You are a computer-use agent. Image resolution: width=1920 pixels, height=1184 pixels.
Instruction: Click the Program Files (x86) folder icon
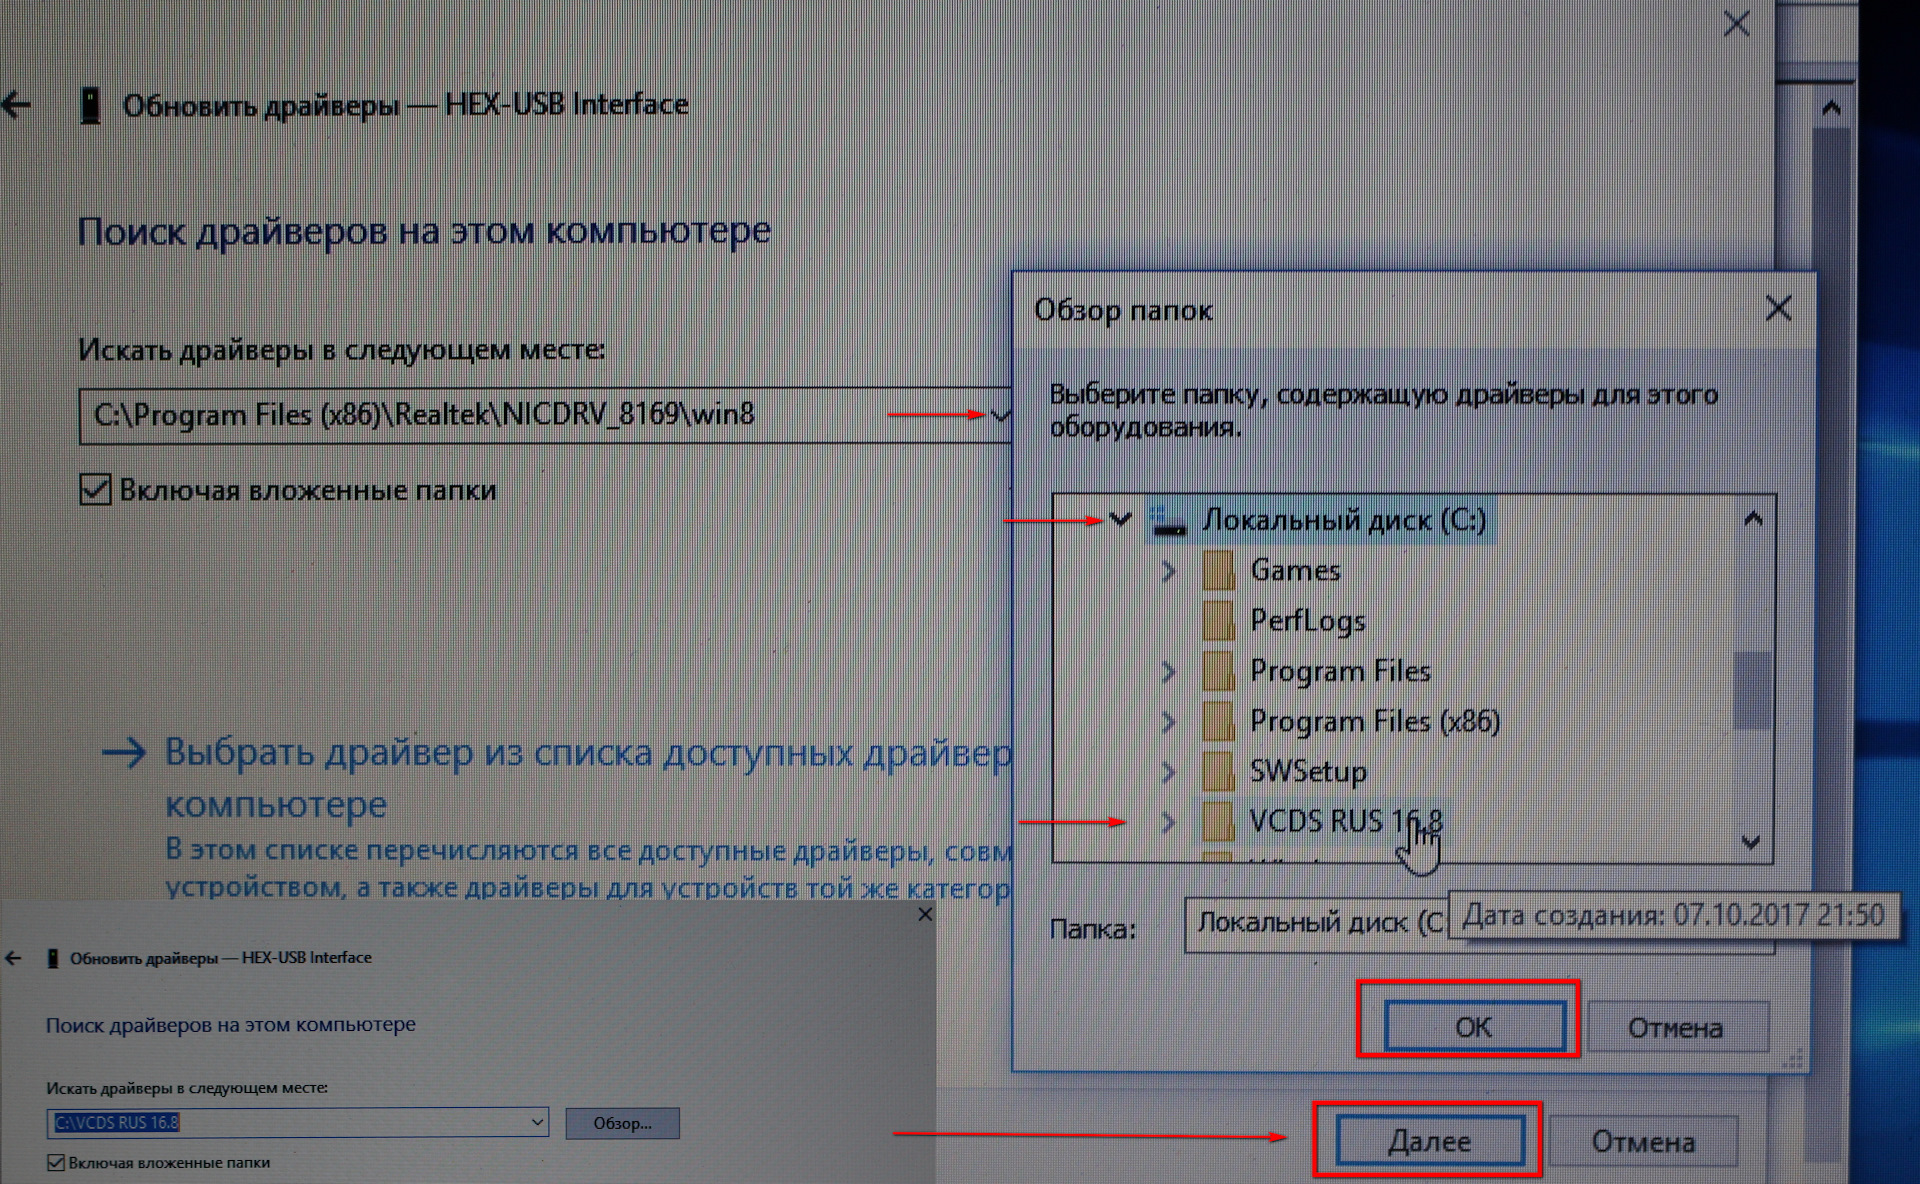pos(1218,721)
